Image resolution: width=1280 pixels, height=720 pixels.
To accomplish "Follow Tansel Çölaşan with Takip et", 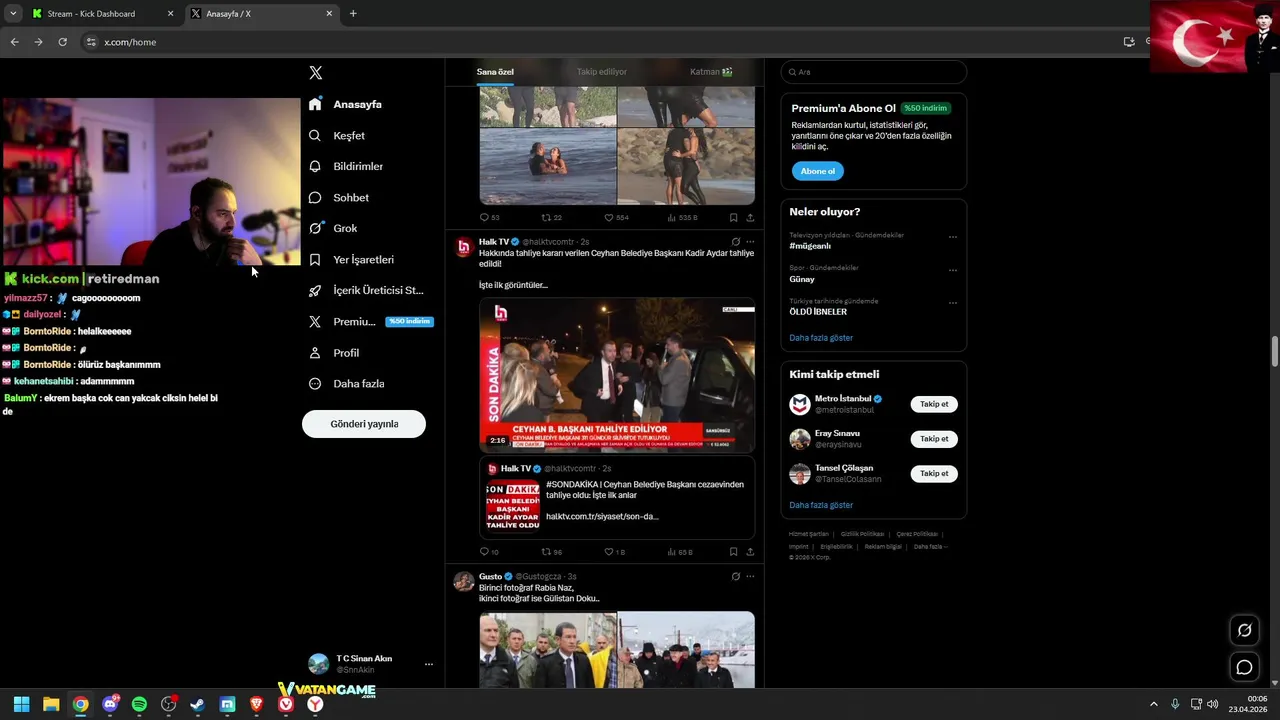I will coord(934,473).
